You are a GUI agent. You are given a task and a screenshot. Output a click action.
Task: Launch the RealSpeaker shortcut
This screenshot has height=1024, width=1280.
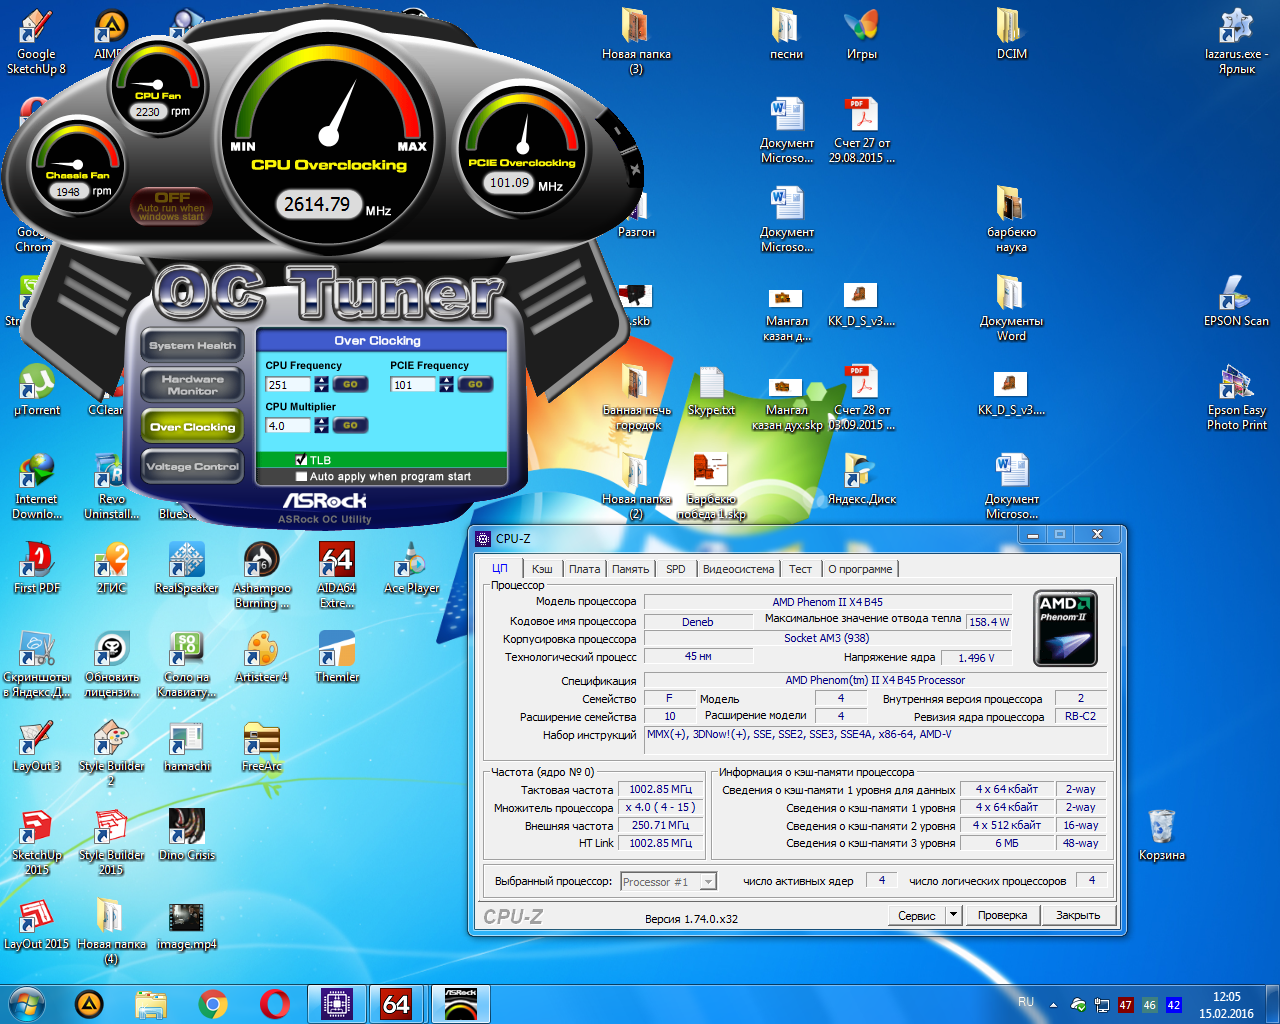click(x=187, y=569)
